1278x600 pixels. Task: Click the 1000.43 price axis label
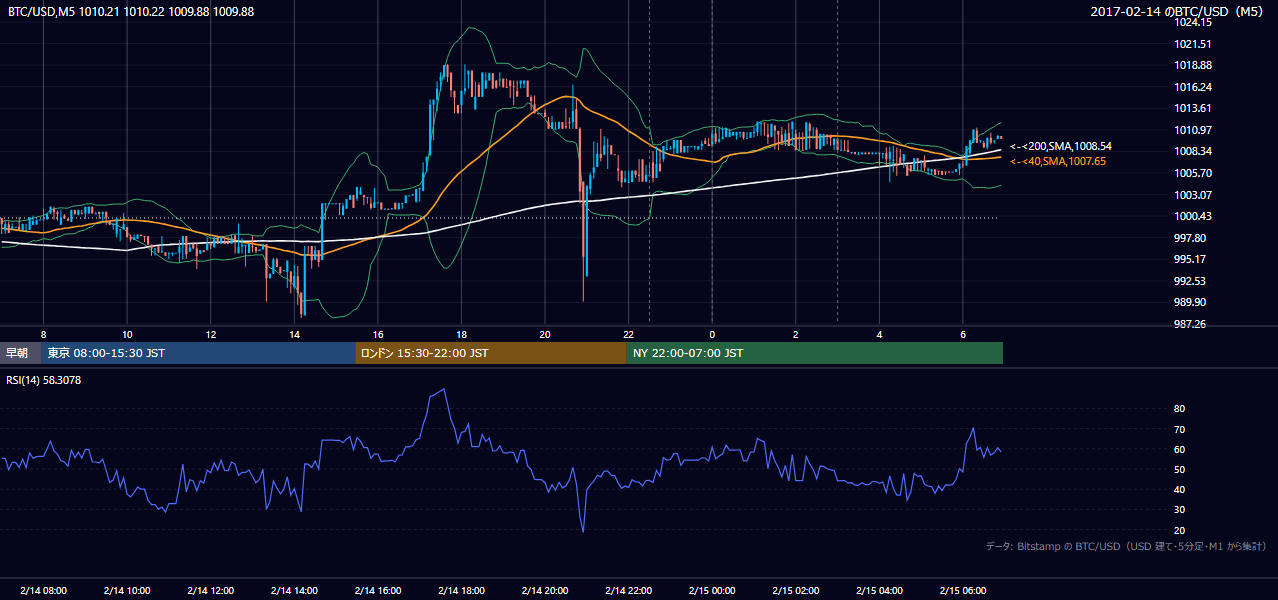(x=1194, y=216)
